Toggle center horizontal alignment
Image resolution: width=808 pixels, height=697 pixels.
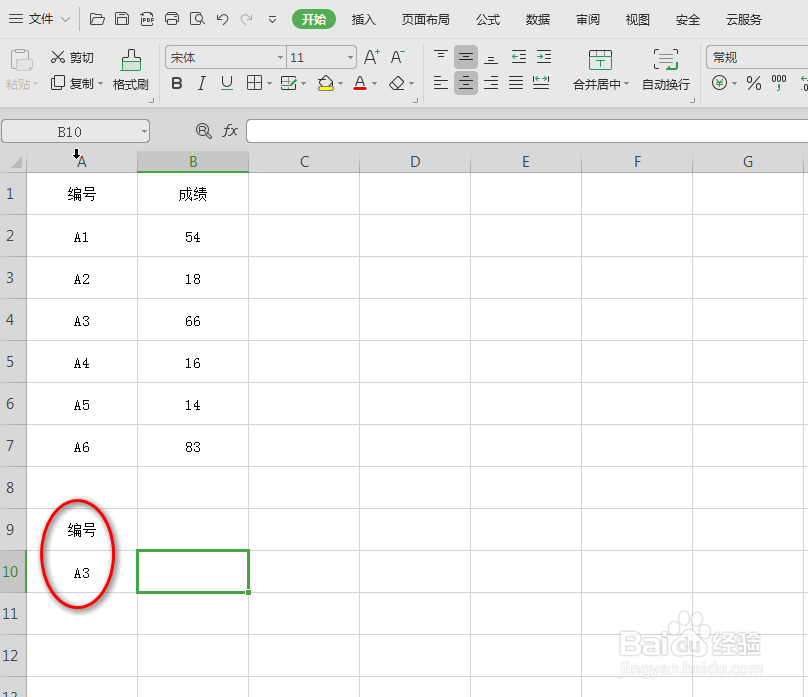tap(466, 82)
